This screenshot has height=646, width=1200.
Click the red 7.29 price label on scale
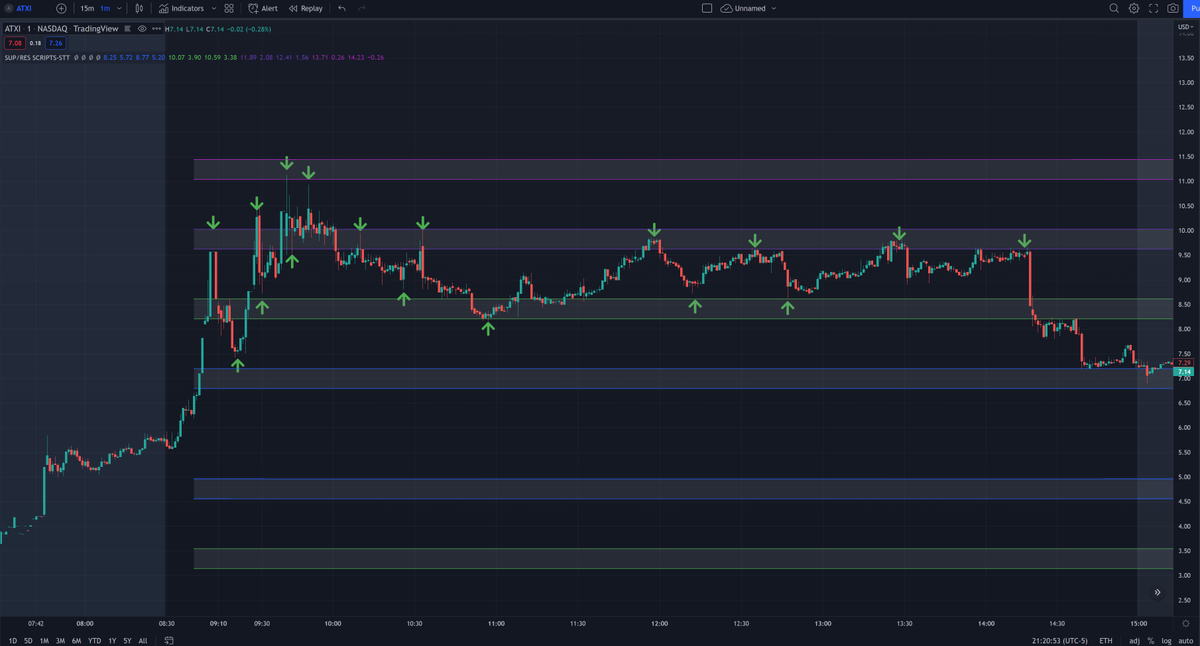click(x=1185, y=362)
